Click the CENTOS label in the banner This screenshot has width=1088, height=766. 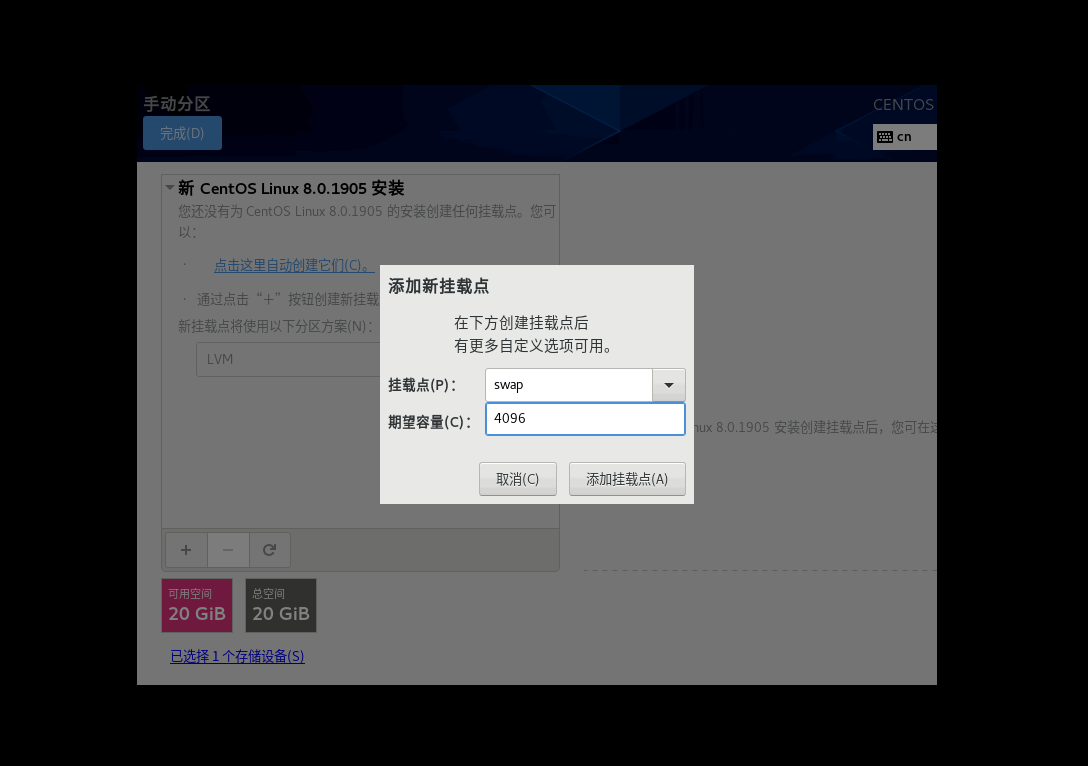point(903,104)
